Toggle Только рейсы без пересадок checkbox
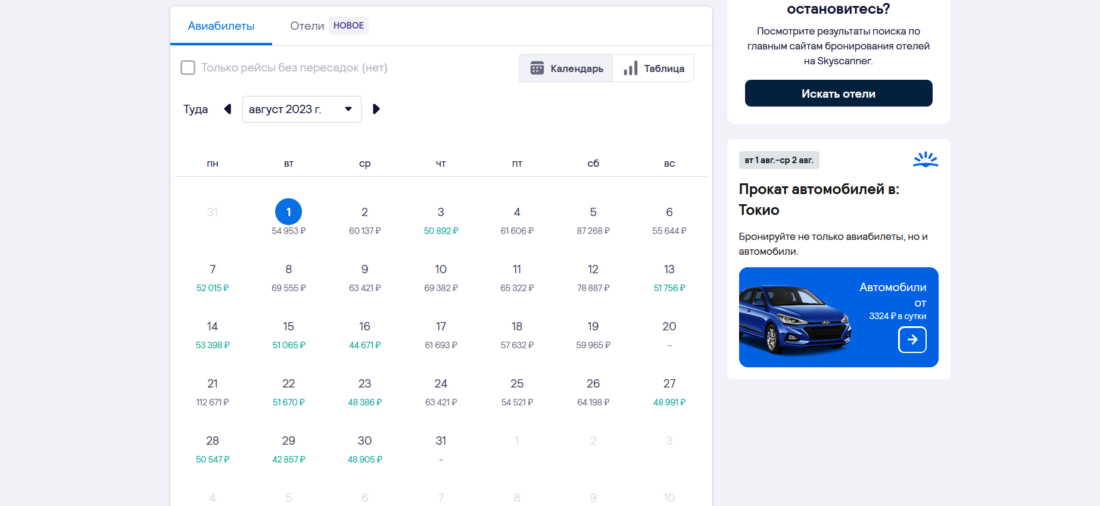 (187, 67)
